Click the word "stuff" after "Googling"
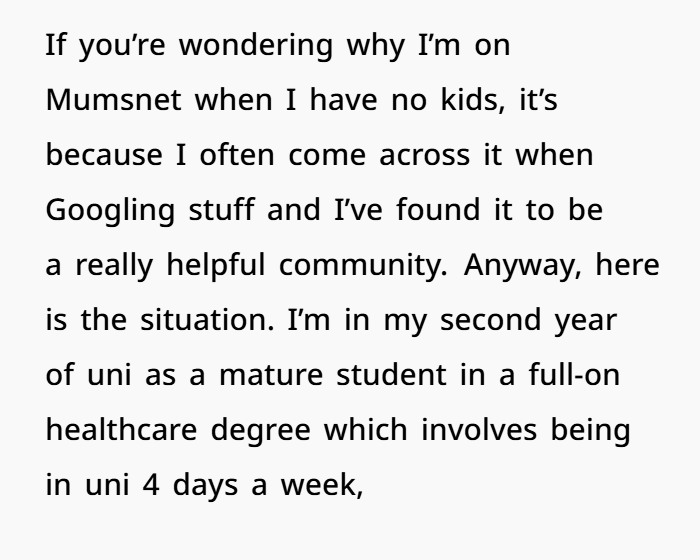 tap(222, 209)
